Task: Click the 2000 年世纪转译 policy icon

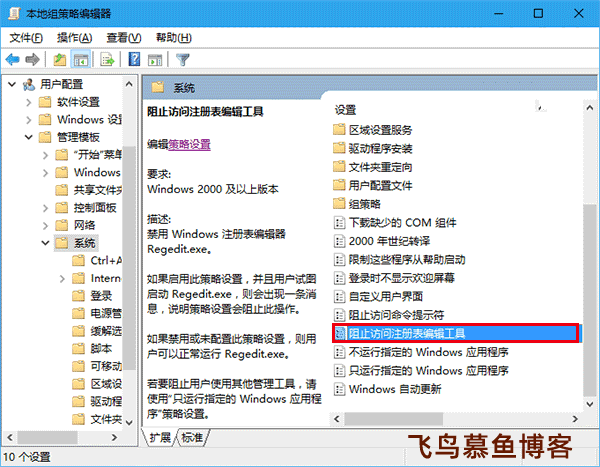Action: coord(339,241)
